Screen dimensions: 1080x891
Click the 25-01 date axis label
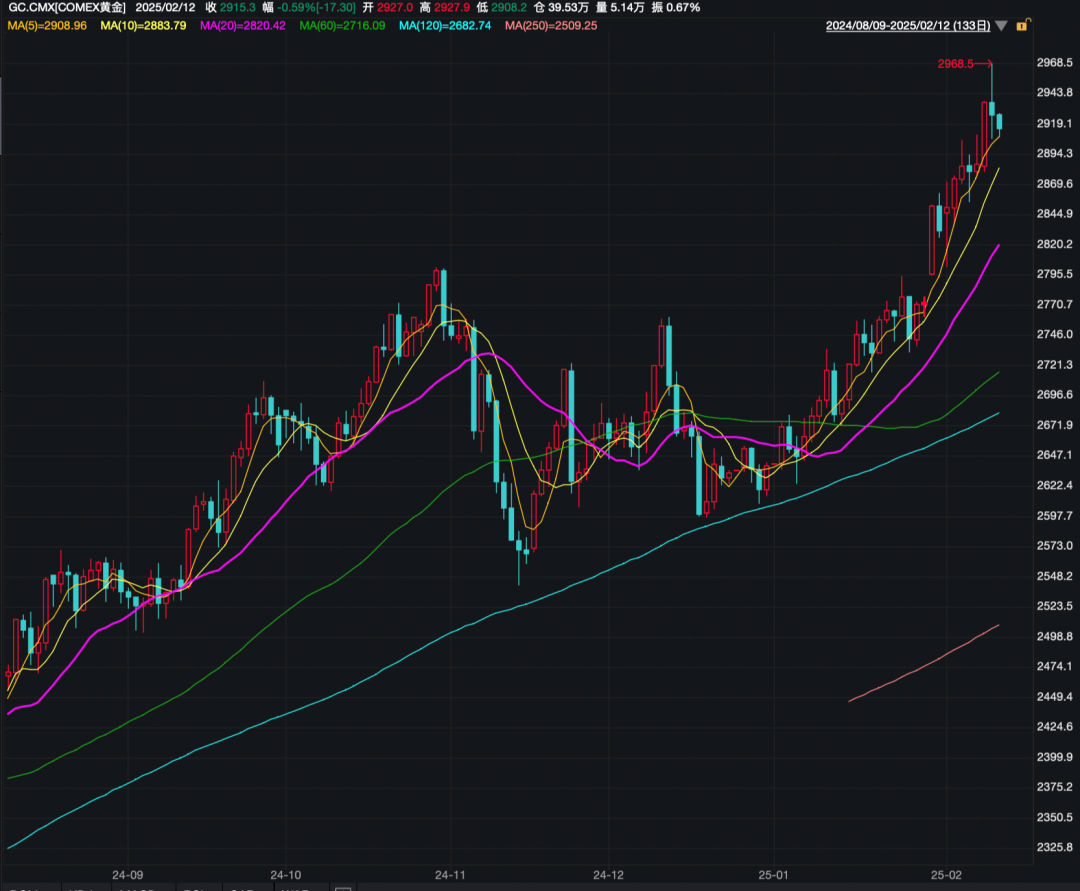(773, 875)
